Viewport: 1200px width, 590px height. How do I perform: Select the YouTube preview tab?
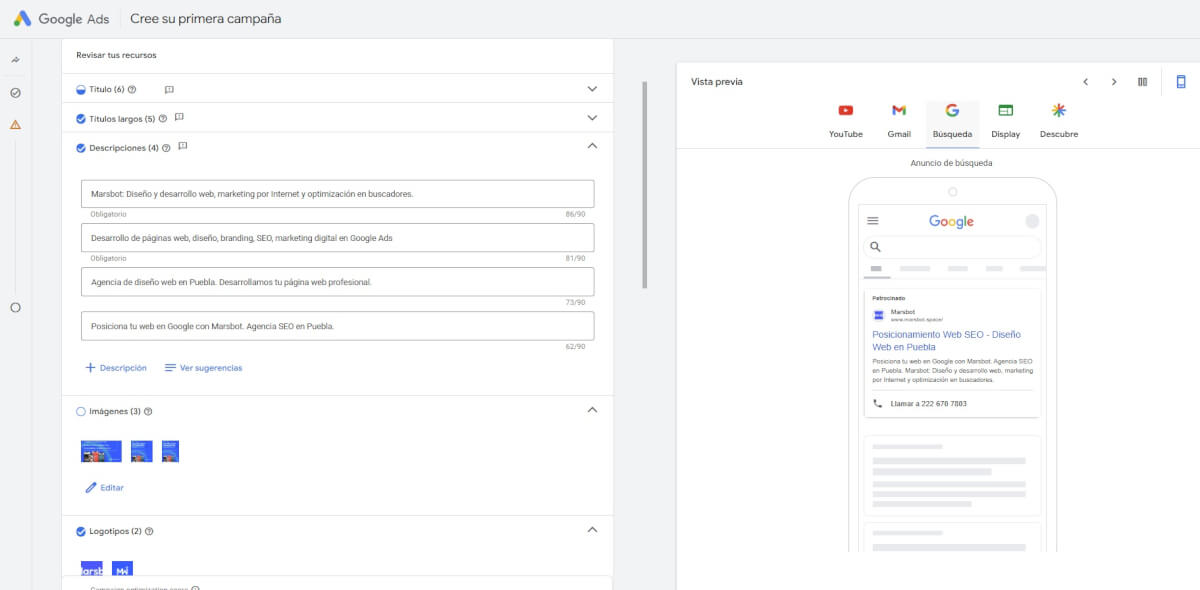(845, 120)
